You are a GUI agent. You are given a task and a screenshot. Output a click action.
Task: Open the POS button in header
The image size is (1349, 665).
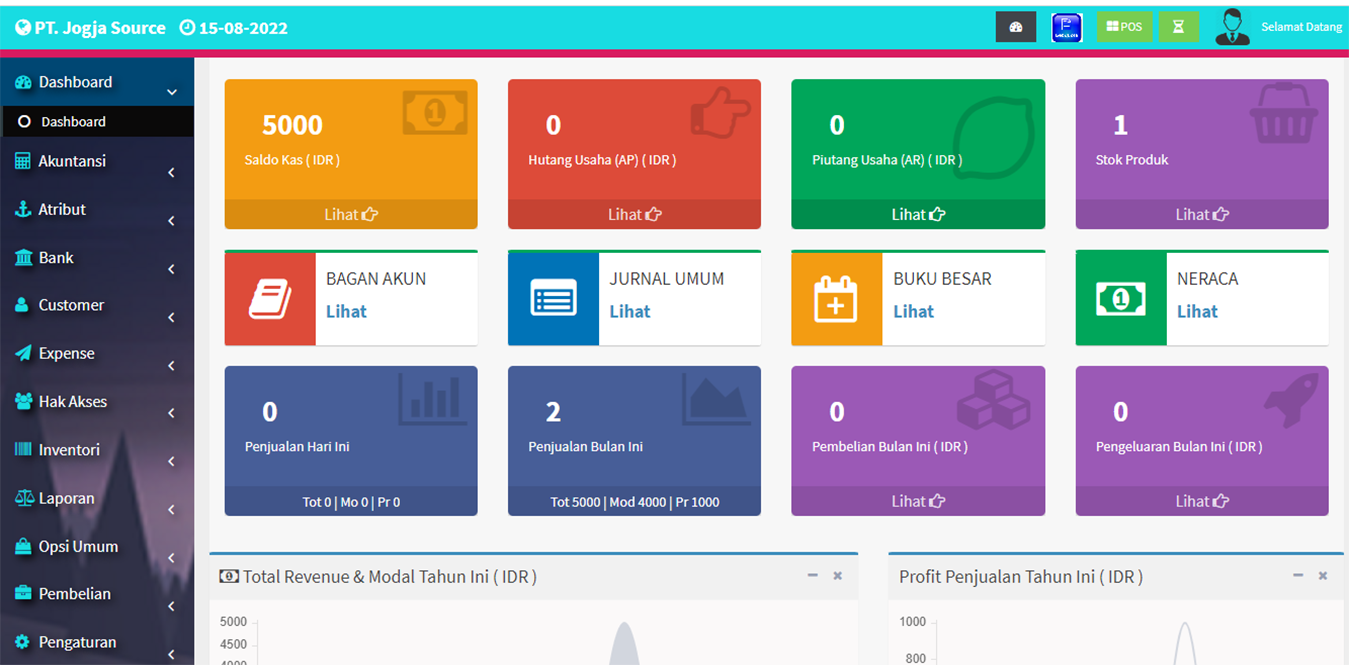[x=1124, y=27]
